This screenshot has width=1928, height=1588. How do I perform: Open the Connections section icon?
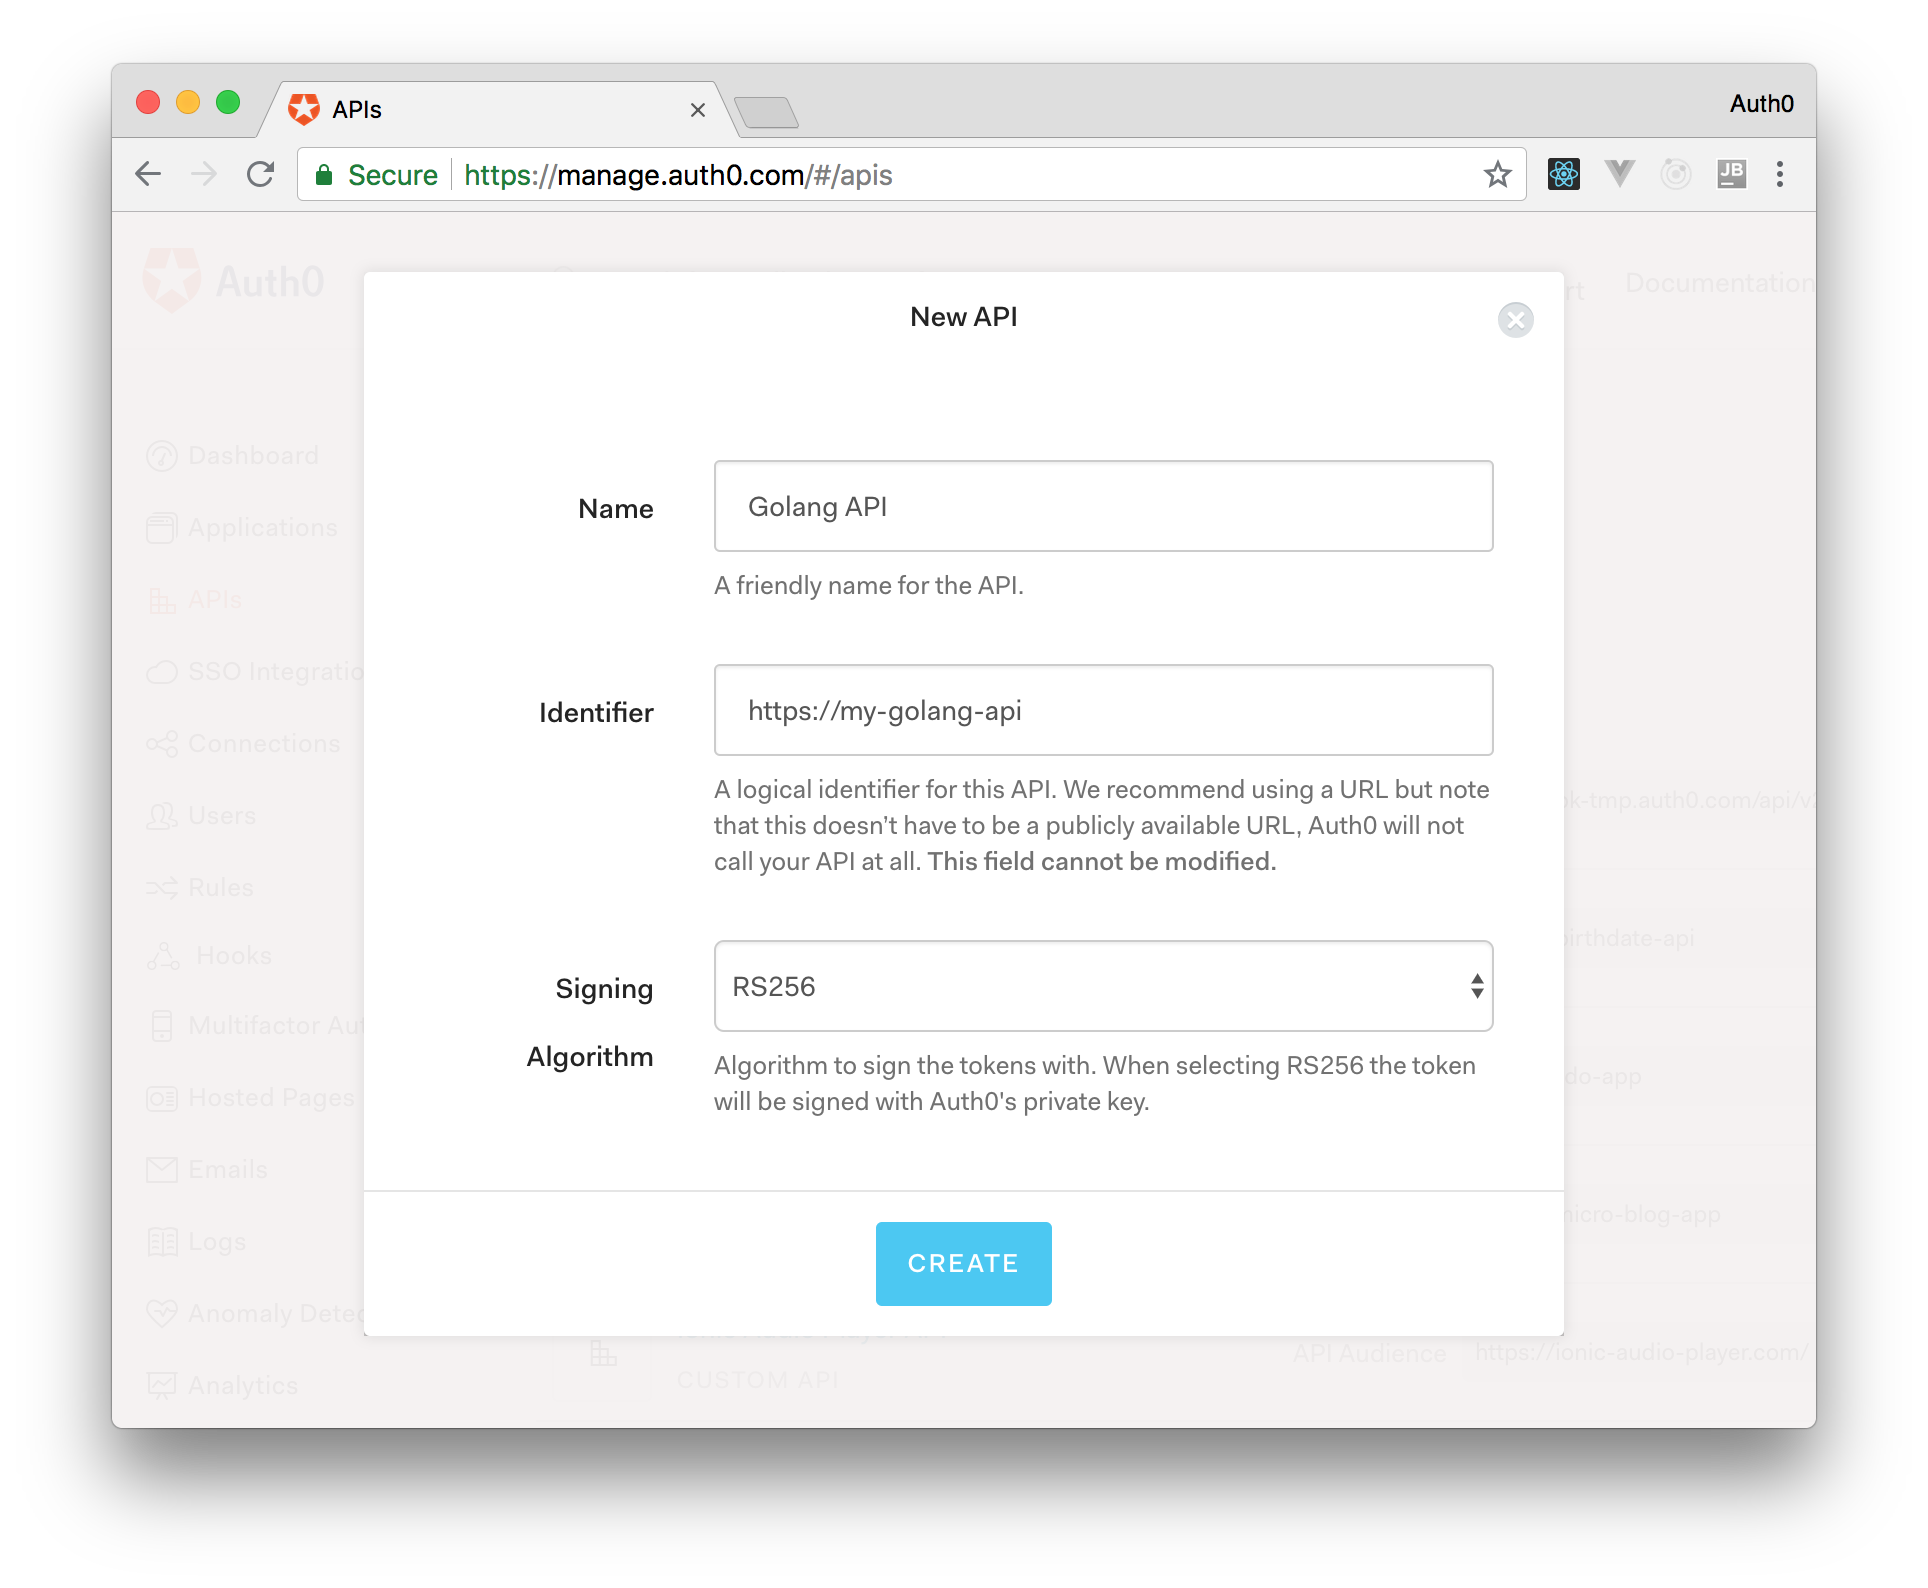click(163, 743)
